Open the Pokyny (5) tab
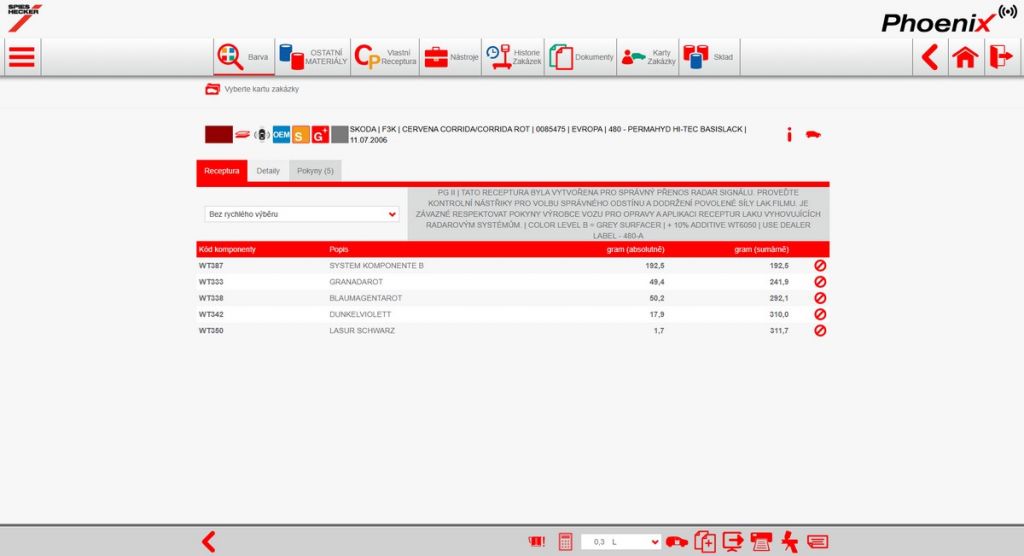This screenshot has width=1024, height=556. pyautogui.click(x=315, y=171)
